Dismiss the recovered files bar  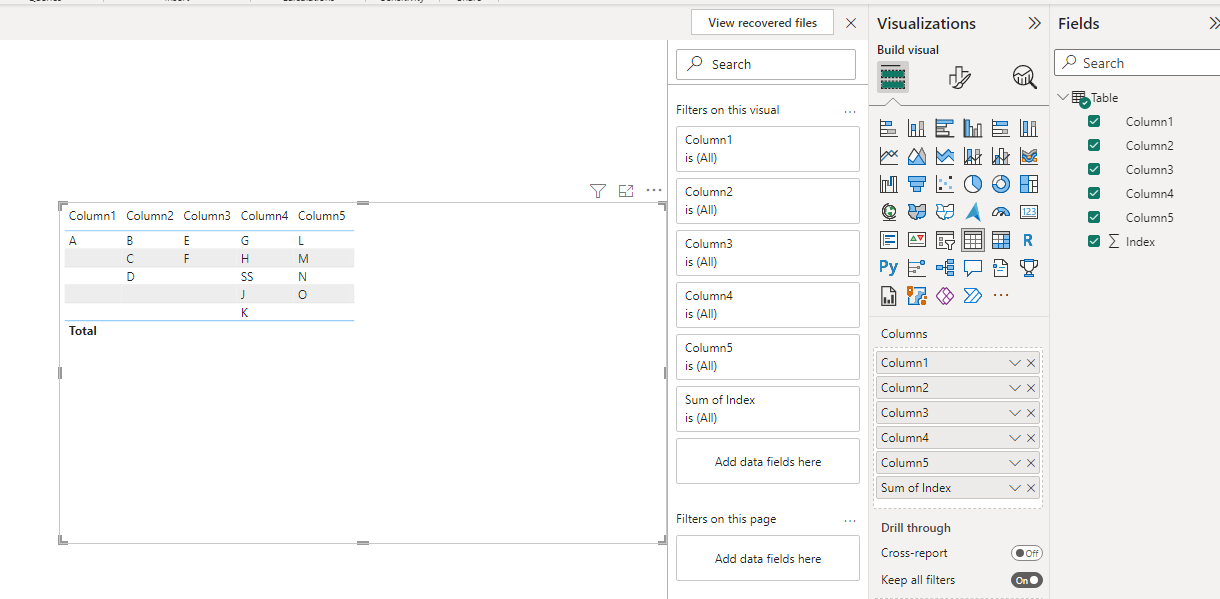tap(851, 23)
